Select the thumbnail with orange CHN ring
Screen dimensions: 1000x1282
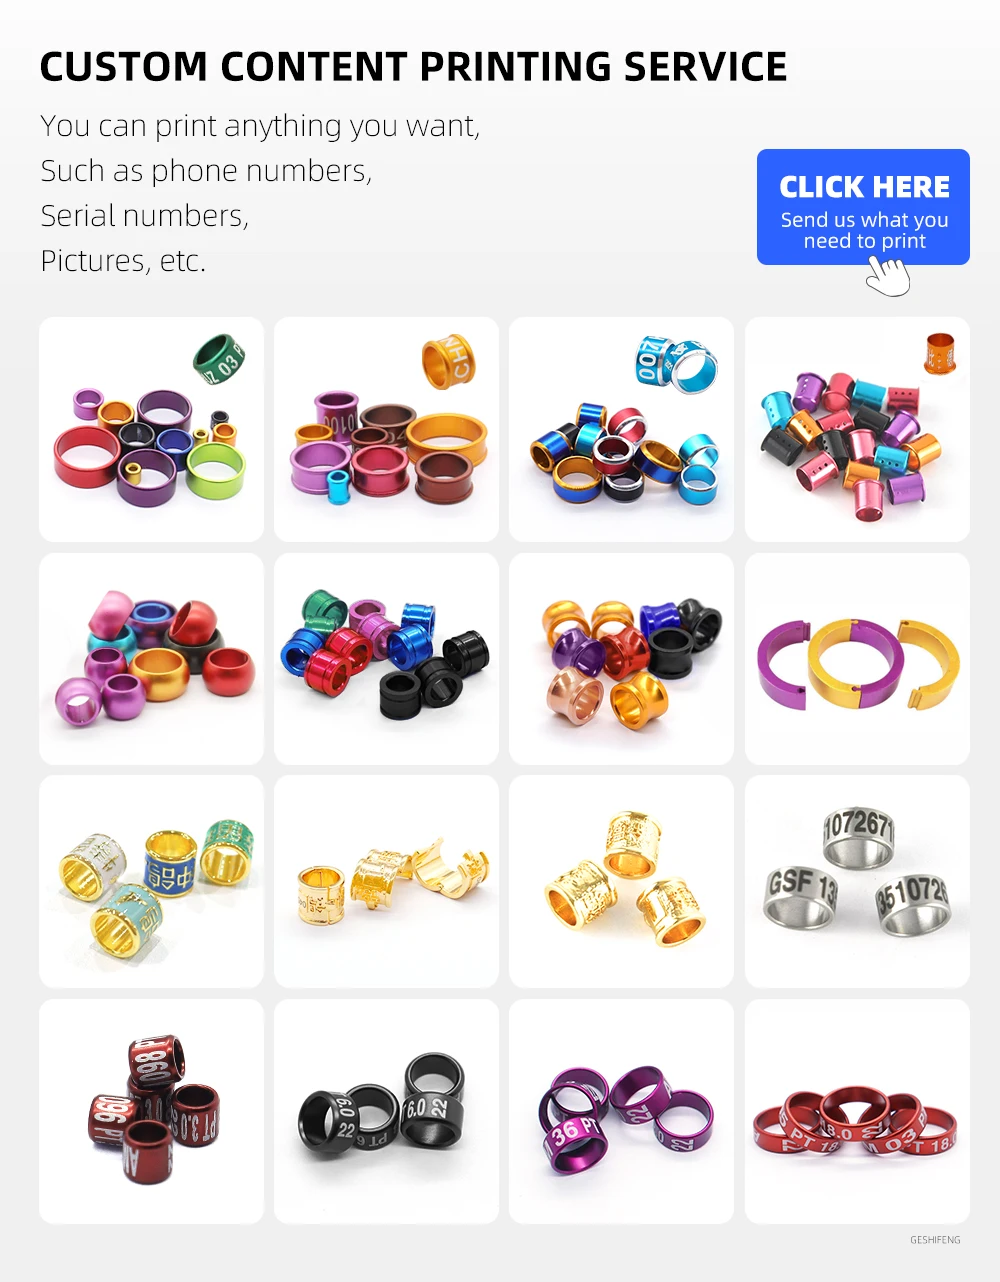pos(386,429)
